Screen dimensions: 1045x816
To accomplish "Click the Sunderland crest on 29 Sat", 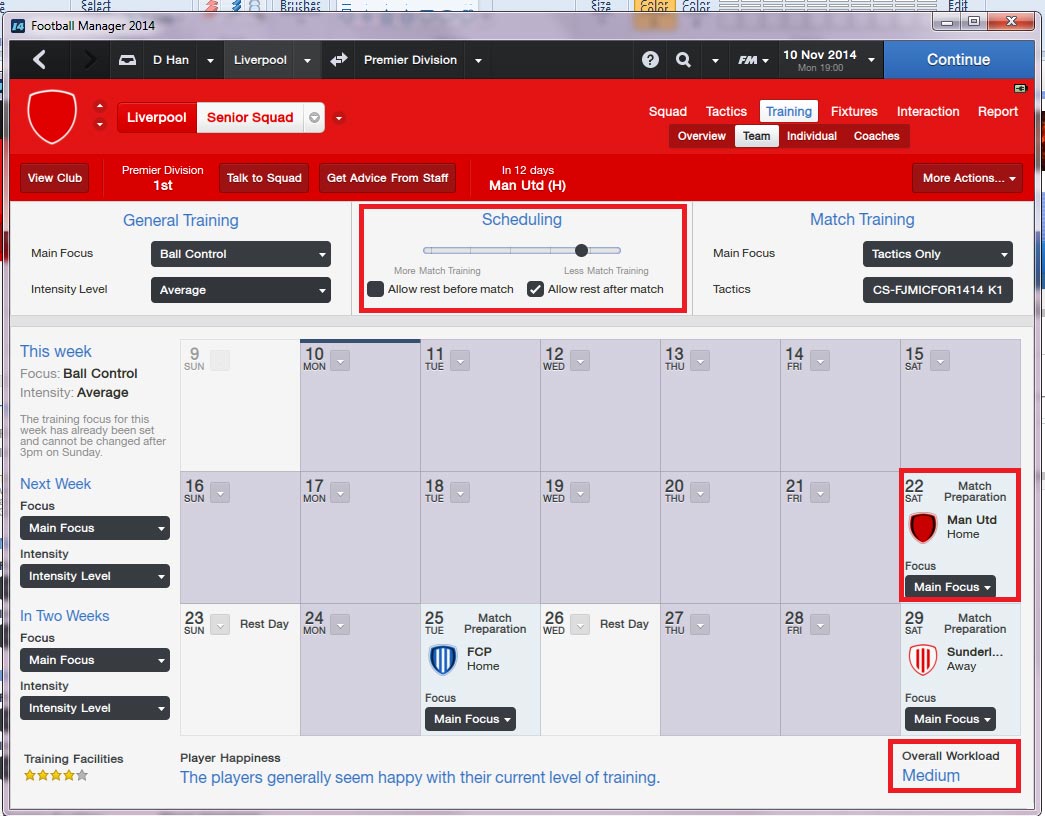I will tap(923, 659).
